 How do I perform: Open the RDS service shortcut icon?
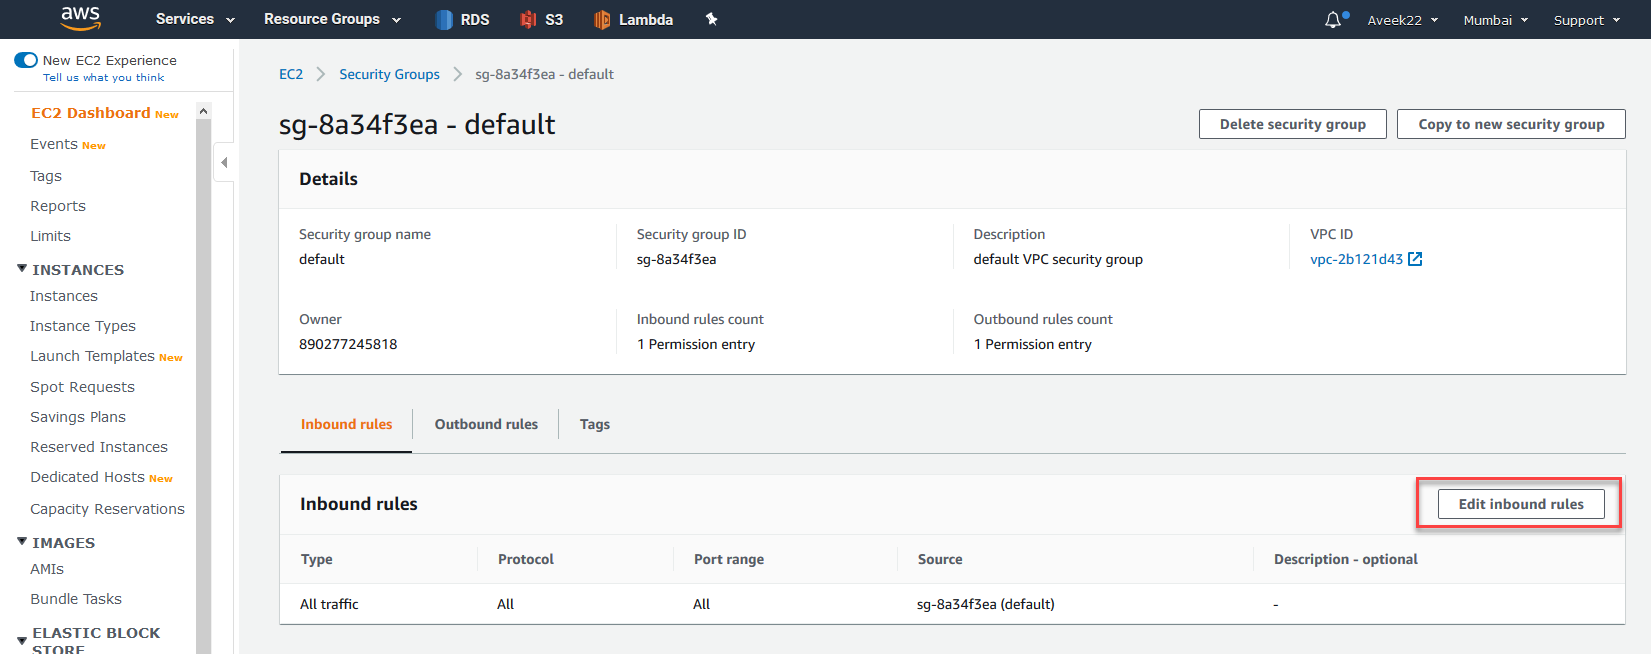click(x=444, y=20)
